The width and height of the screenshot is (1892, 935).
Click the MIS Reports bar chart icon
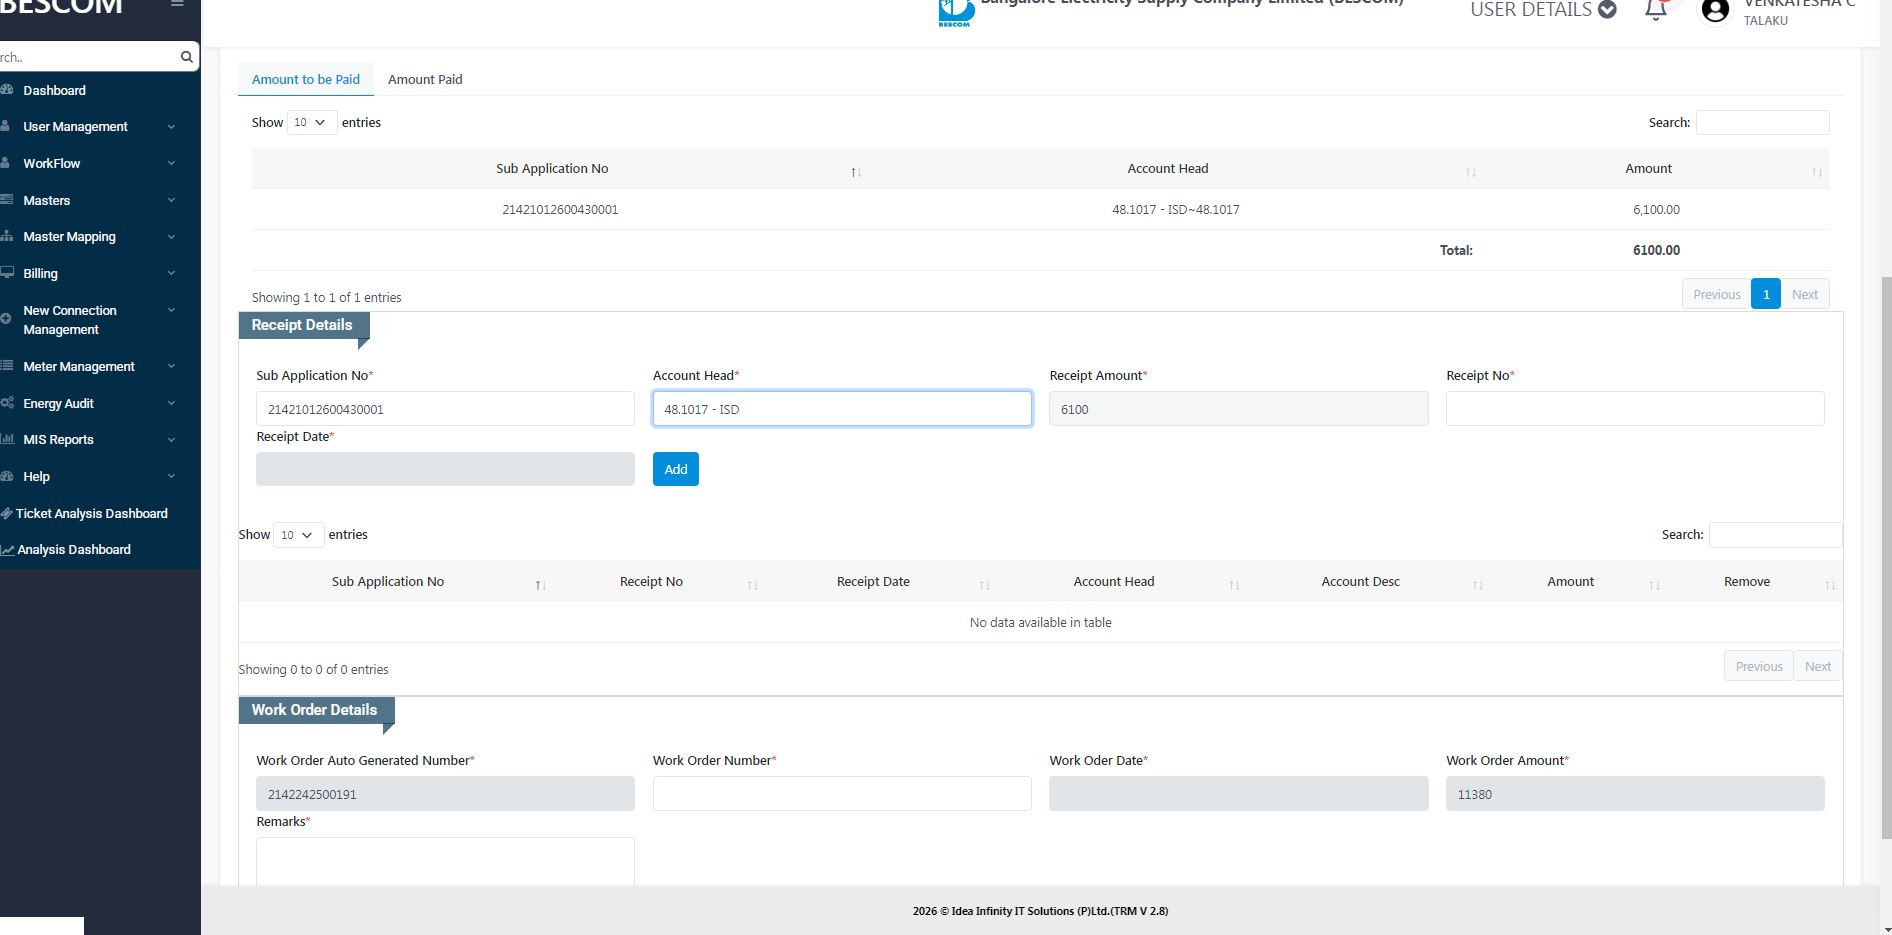tap(7, 439)
